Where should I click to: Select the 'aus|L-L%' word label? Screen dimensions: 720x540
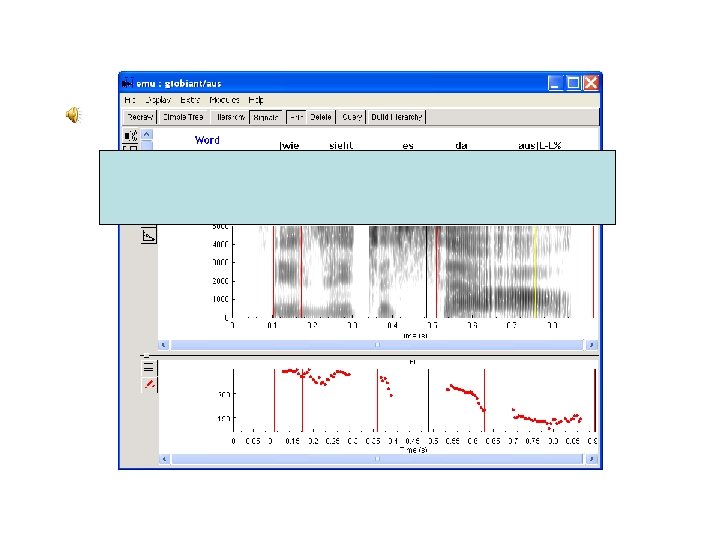540,146
